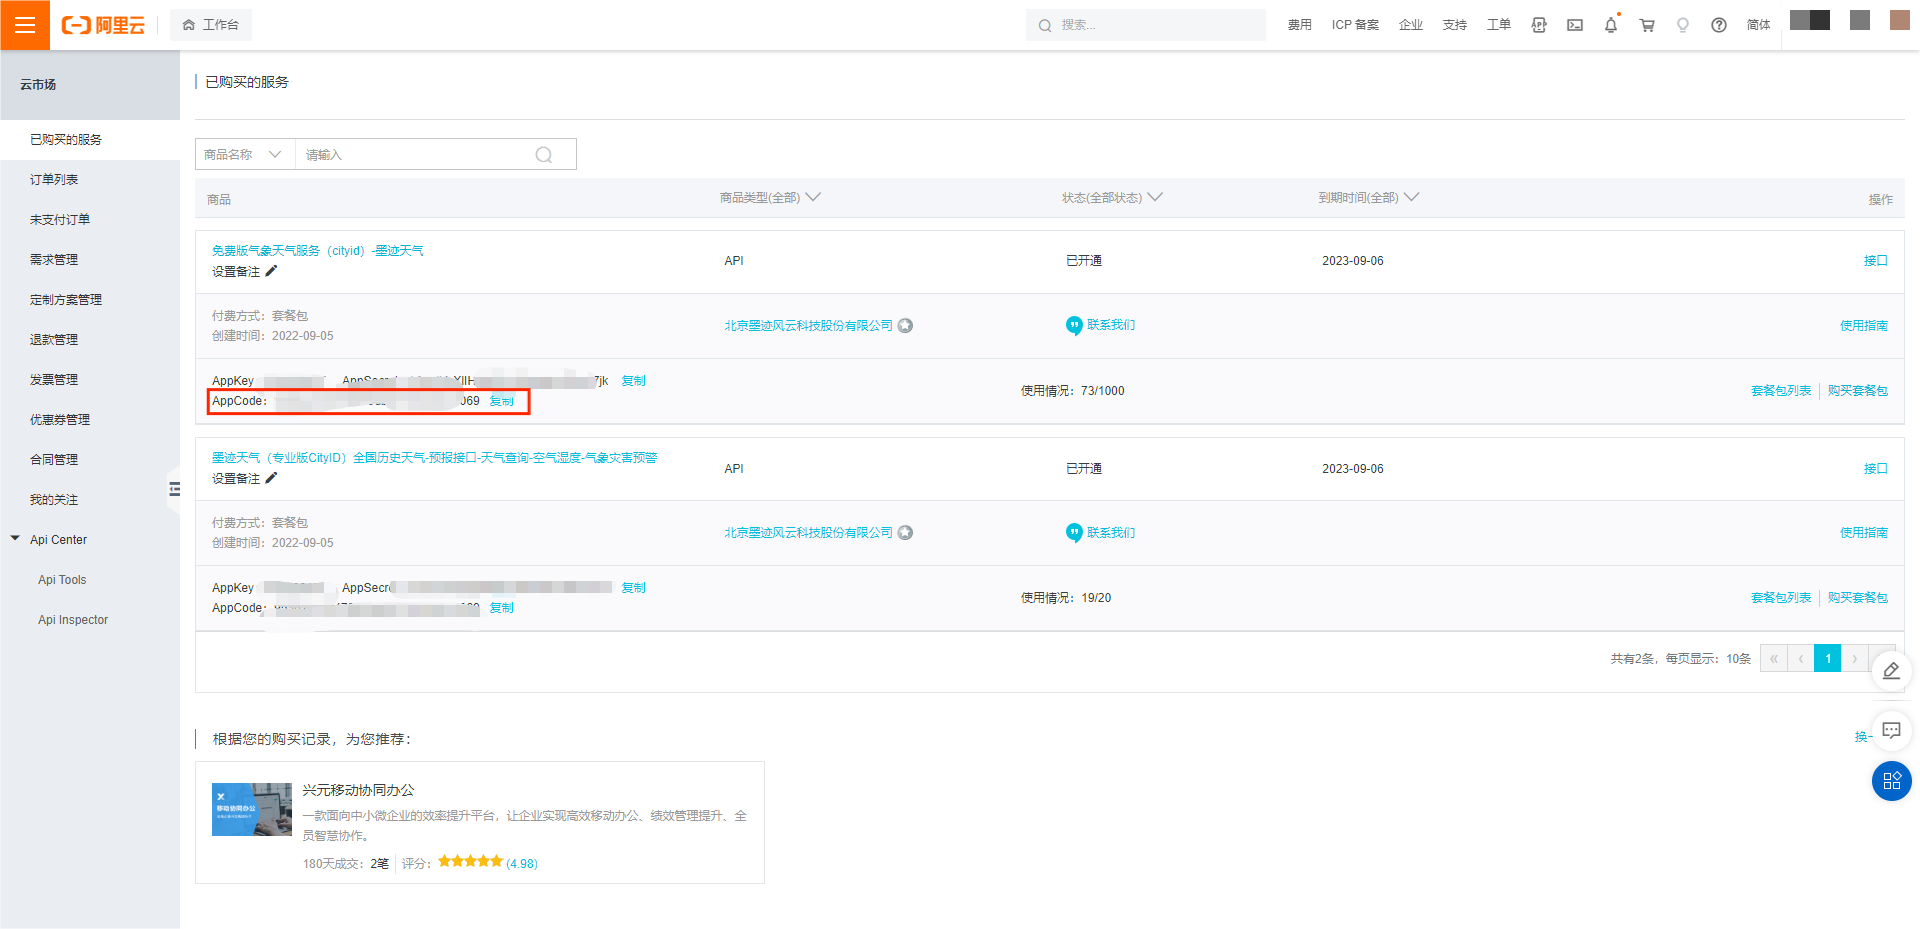
Task: Click the 请输入 product search field
Action: [415, 154]
